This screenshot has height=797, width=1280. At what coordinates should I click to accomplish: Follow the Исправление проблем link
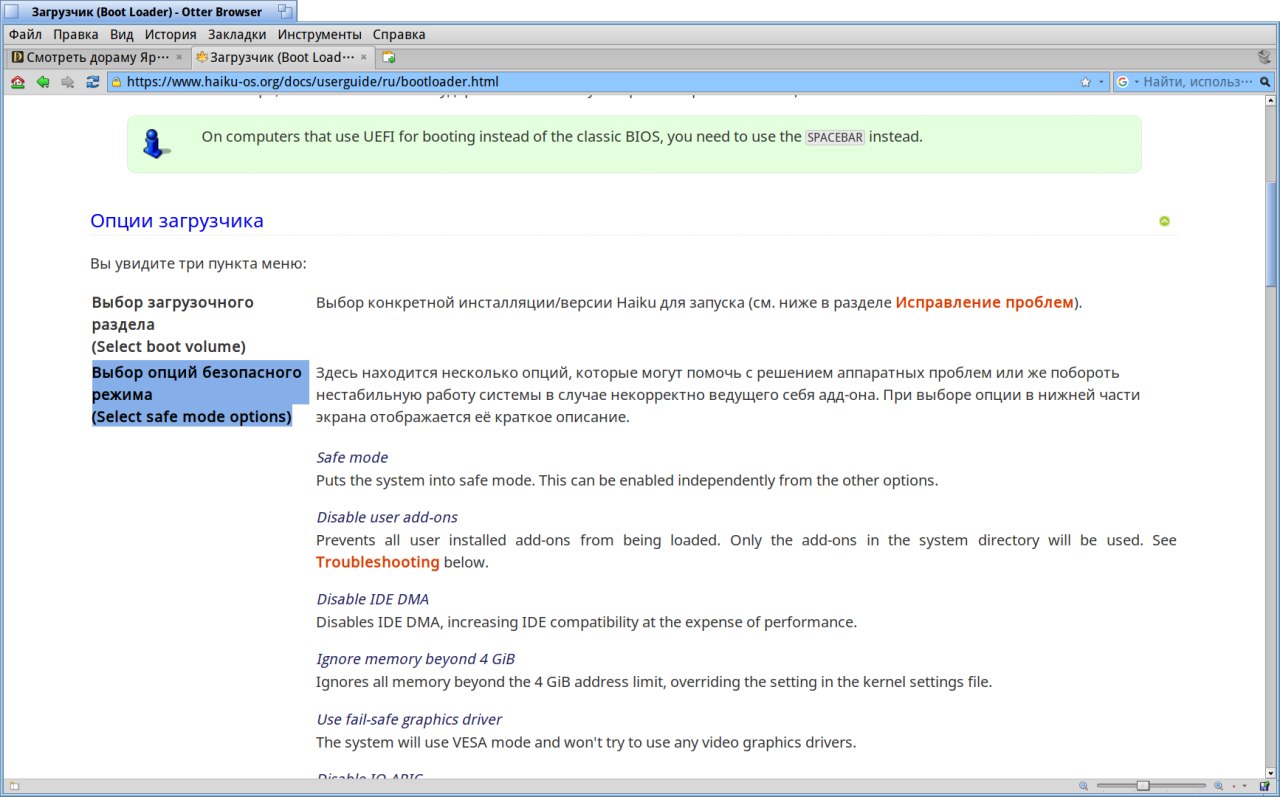984,302
